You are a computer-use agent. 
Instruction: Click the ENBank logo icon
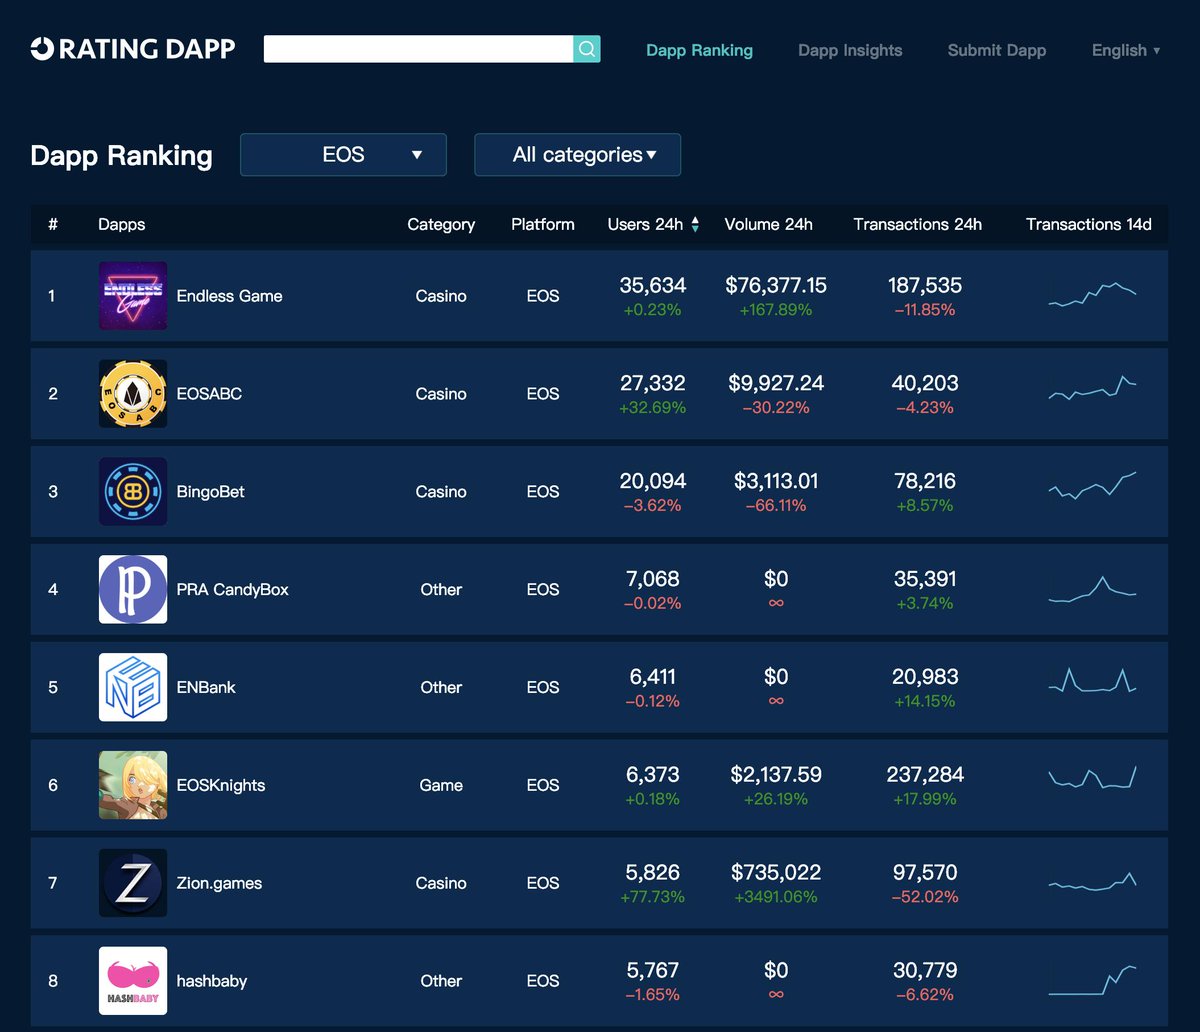[133, 688]
